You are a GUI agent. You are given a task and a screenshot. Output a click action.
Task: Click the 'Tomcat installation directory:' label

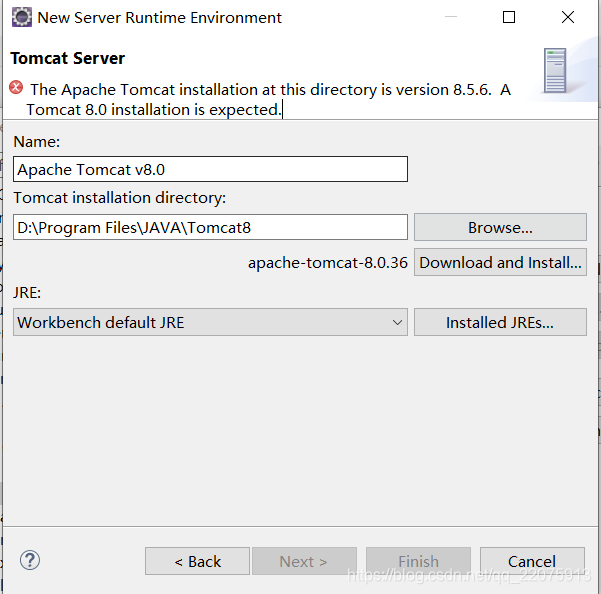(120, 198)
